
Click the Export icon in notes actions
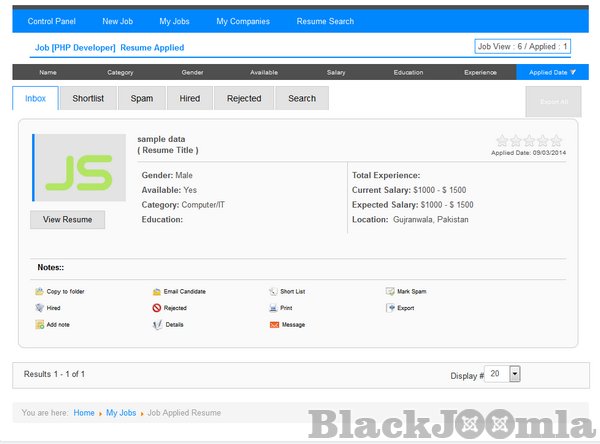390,308
